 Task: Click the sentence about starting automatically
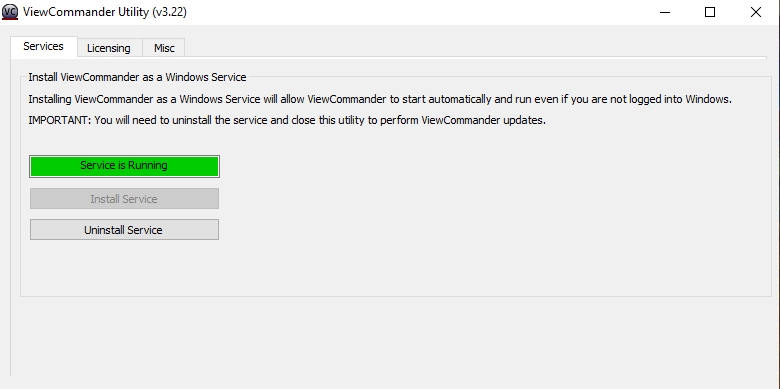tap(380, 99)
